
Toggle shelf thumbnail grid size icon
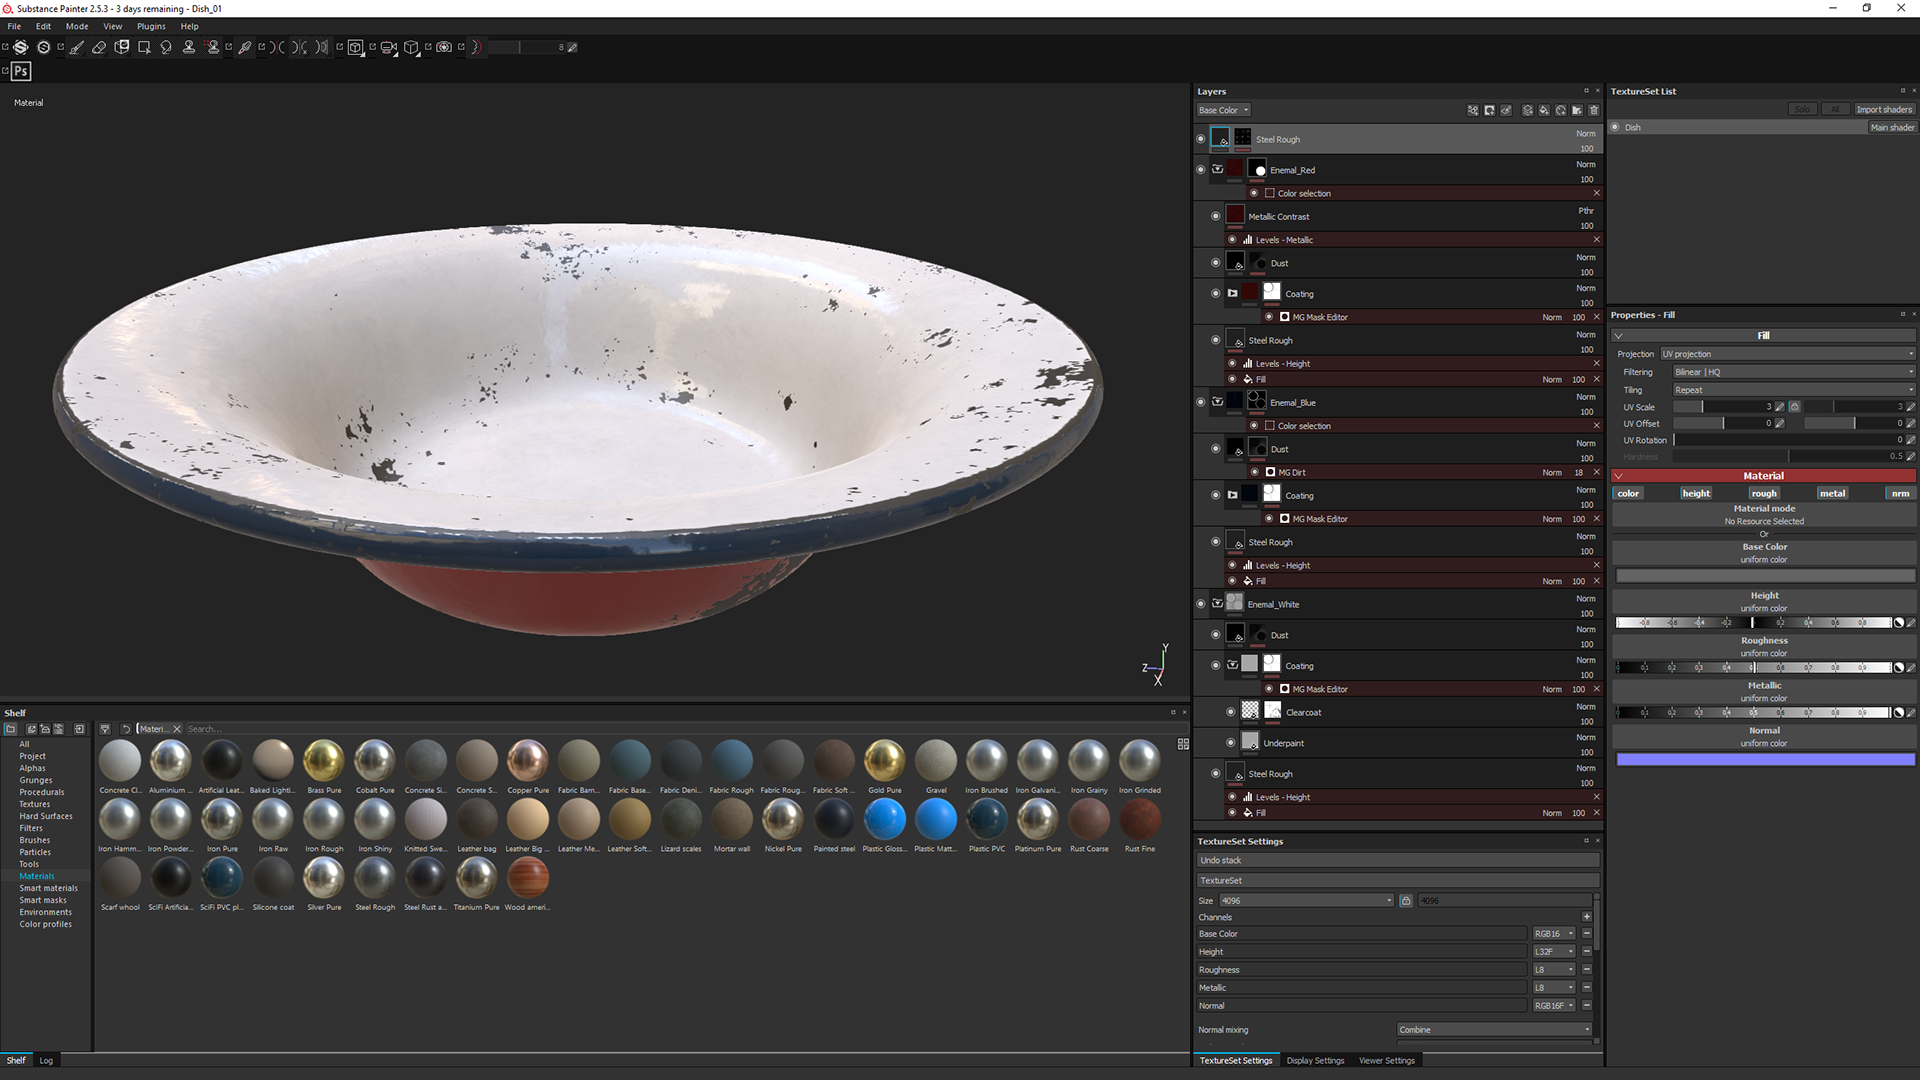tap(1183, 744)
